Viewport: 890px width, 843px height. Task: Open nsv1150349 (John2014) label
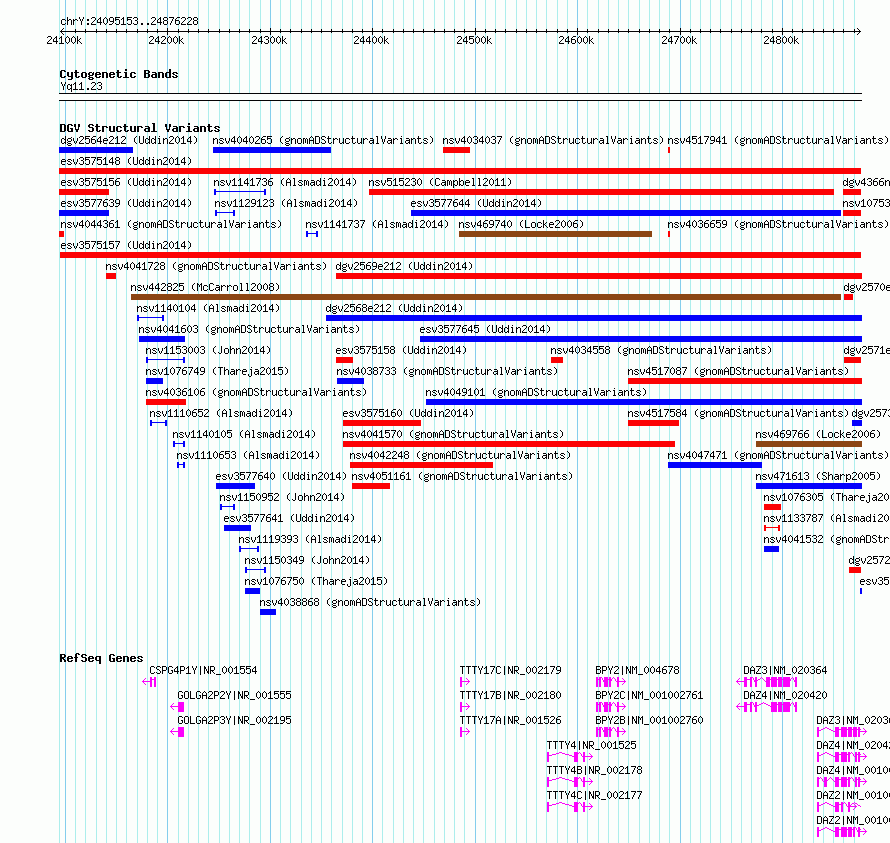click(307, 560)
